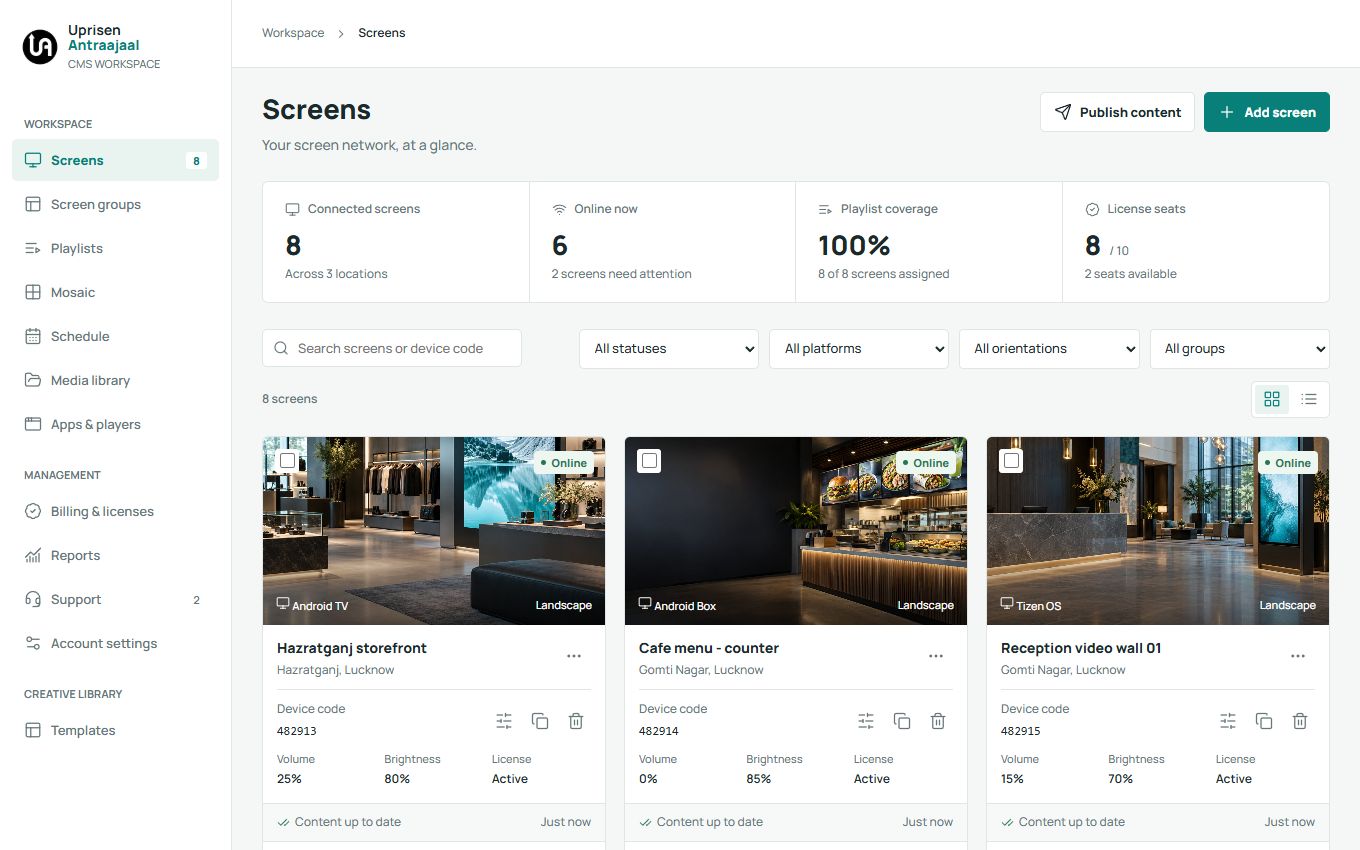The height and width of the screenshot is (850, 1360).
Task: Open Billing & licenses
Action: [x=115, y=511]
